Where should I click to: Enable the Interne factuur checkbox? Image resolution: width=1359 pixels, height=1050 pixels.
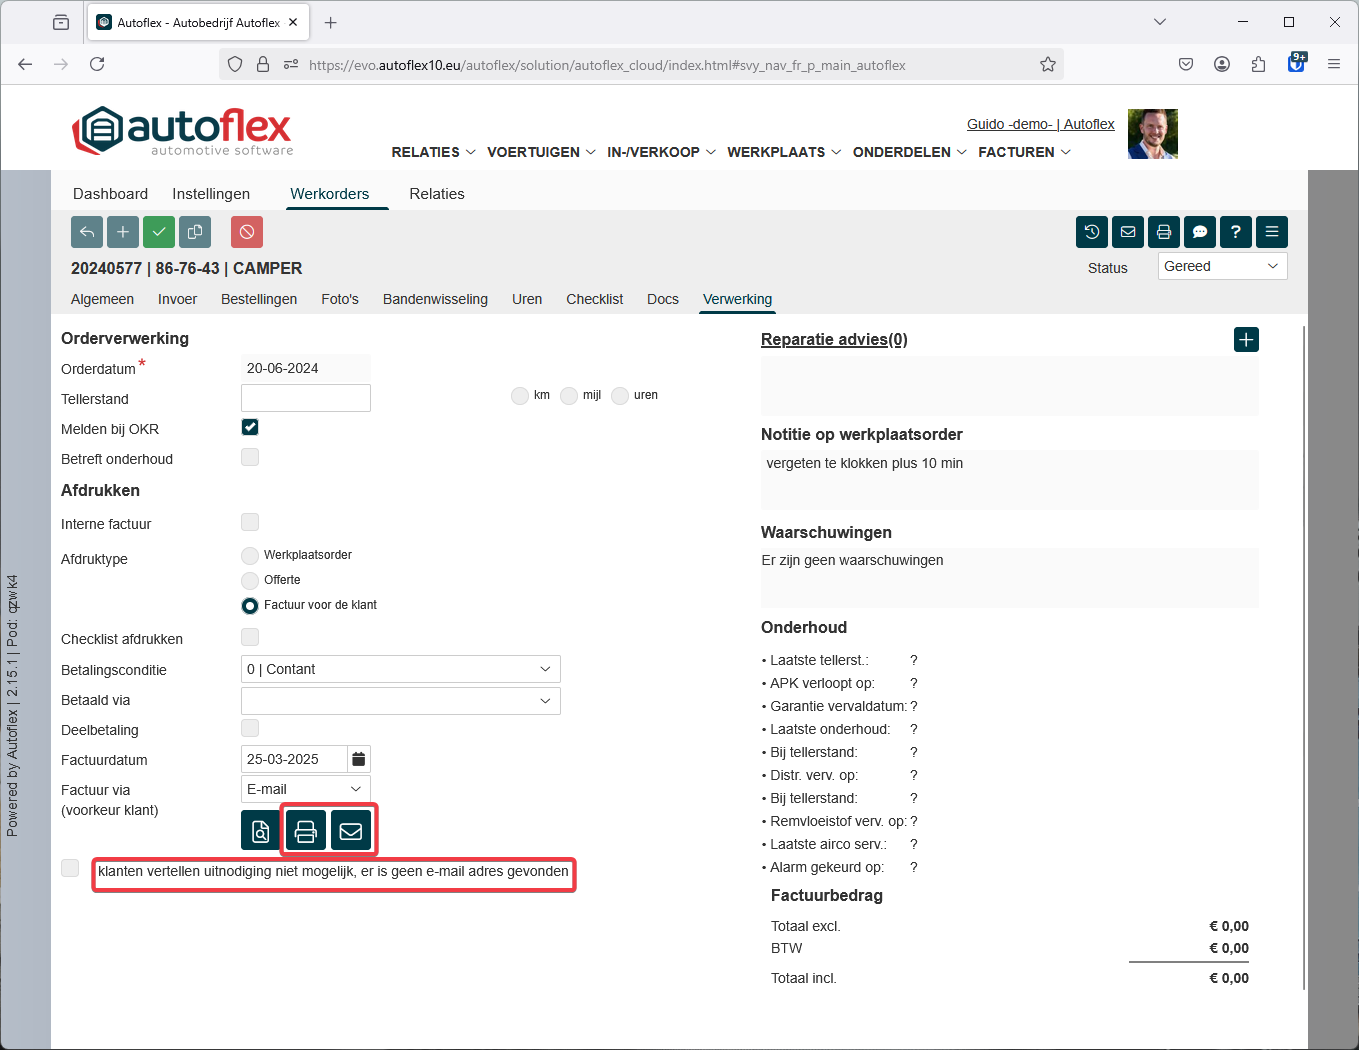(x=250, y=522)
